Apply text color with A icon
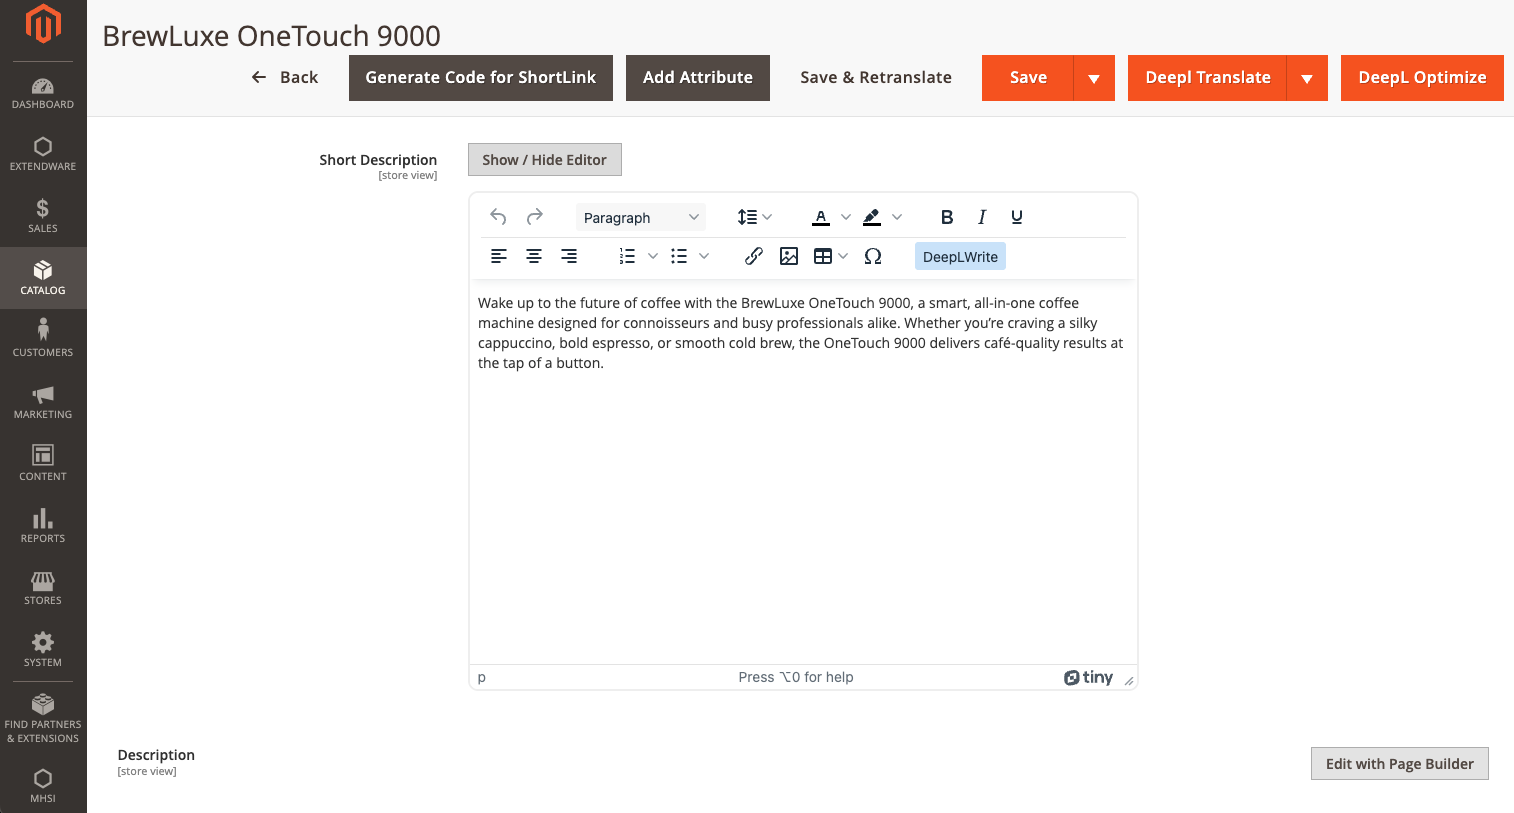Image resolution: width=1514 pixels, height=813 pixels. coord(821,217)
